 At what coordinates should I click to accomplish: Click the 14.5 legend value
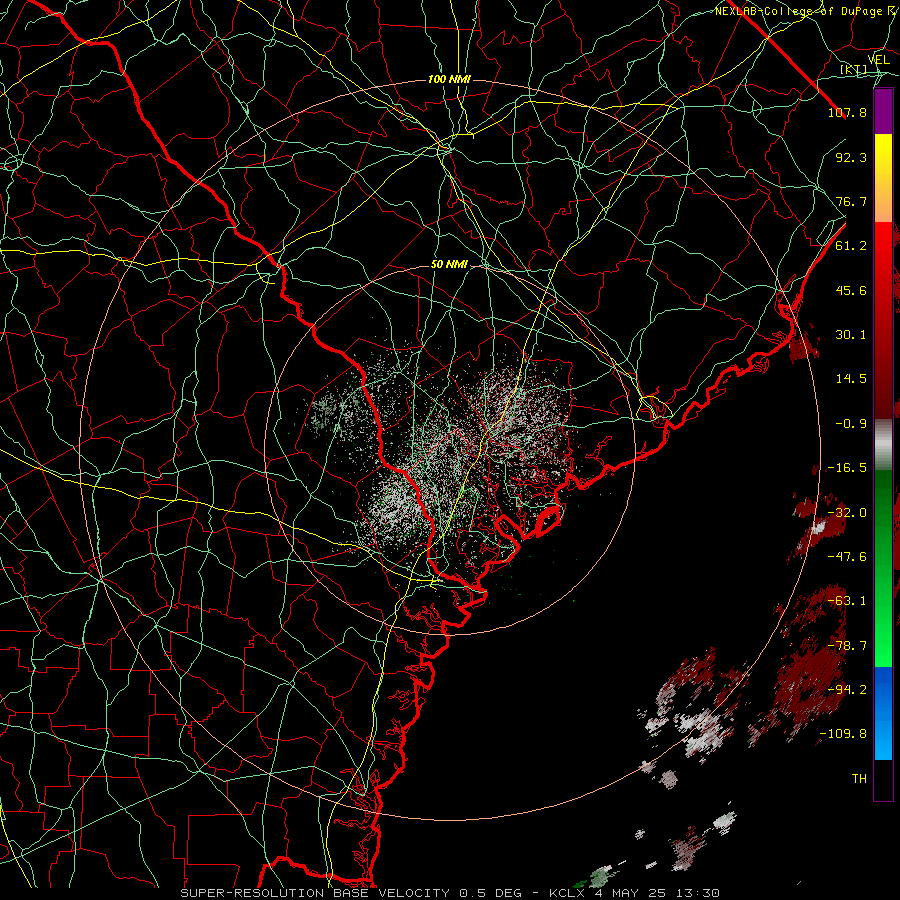pyautogui.click(x=851, y=379)
